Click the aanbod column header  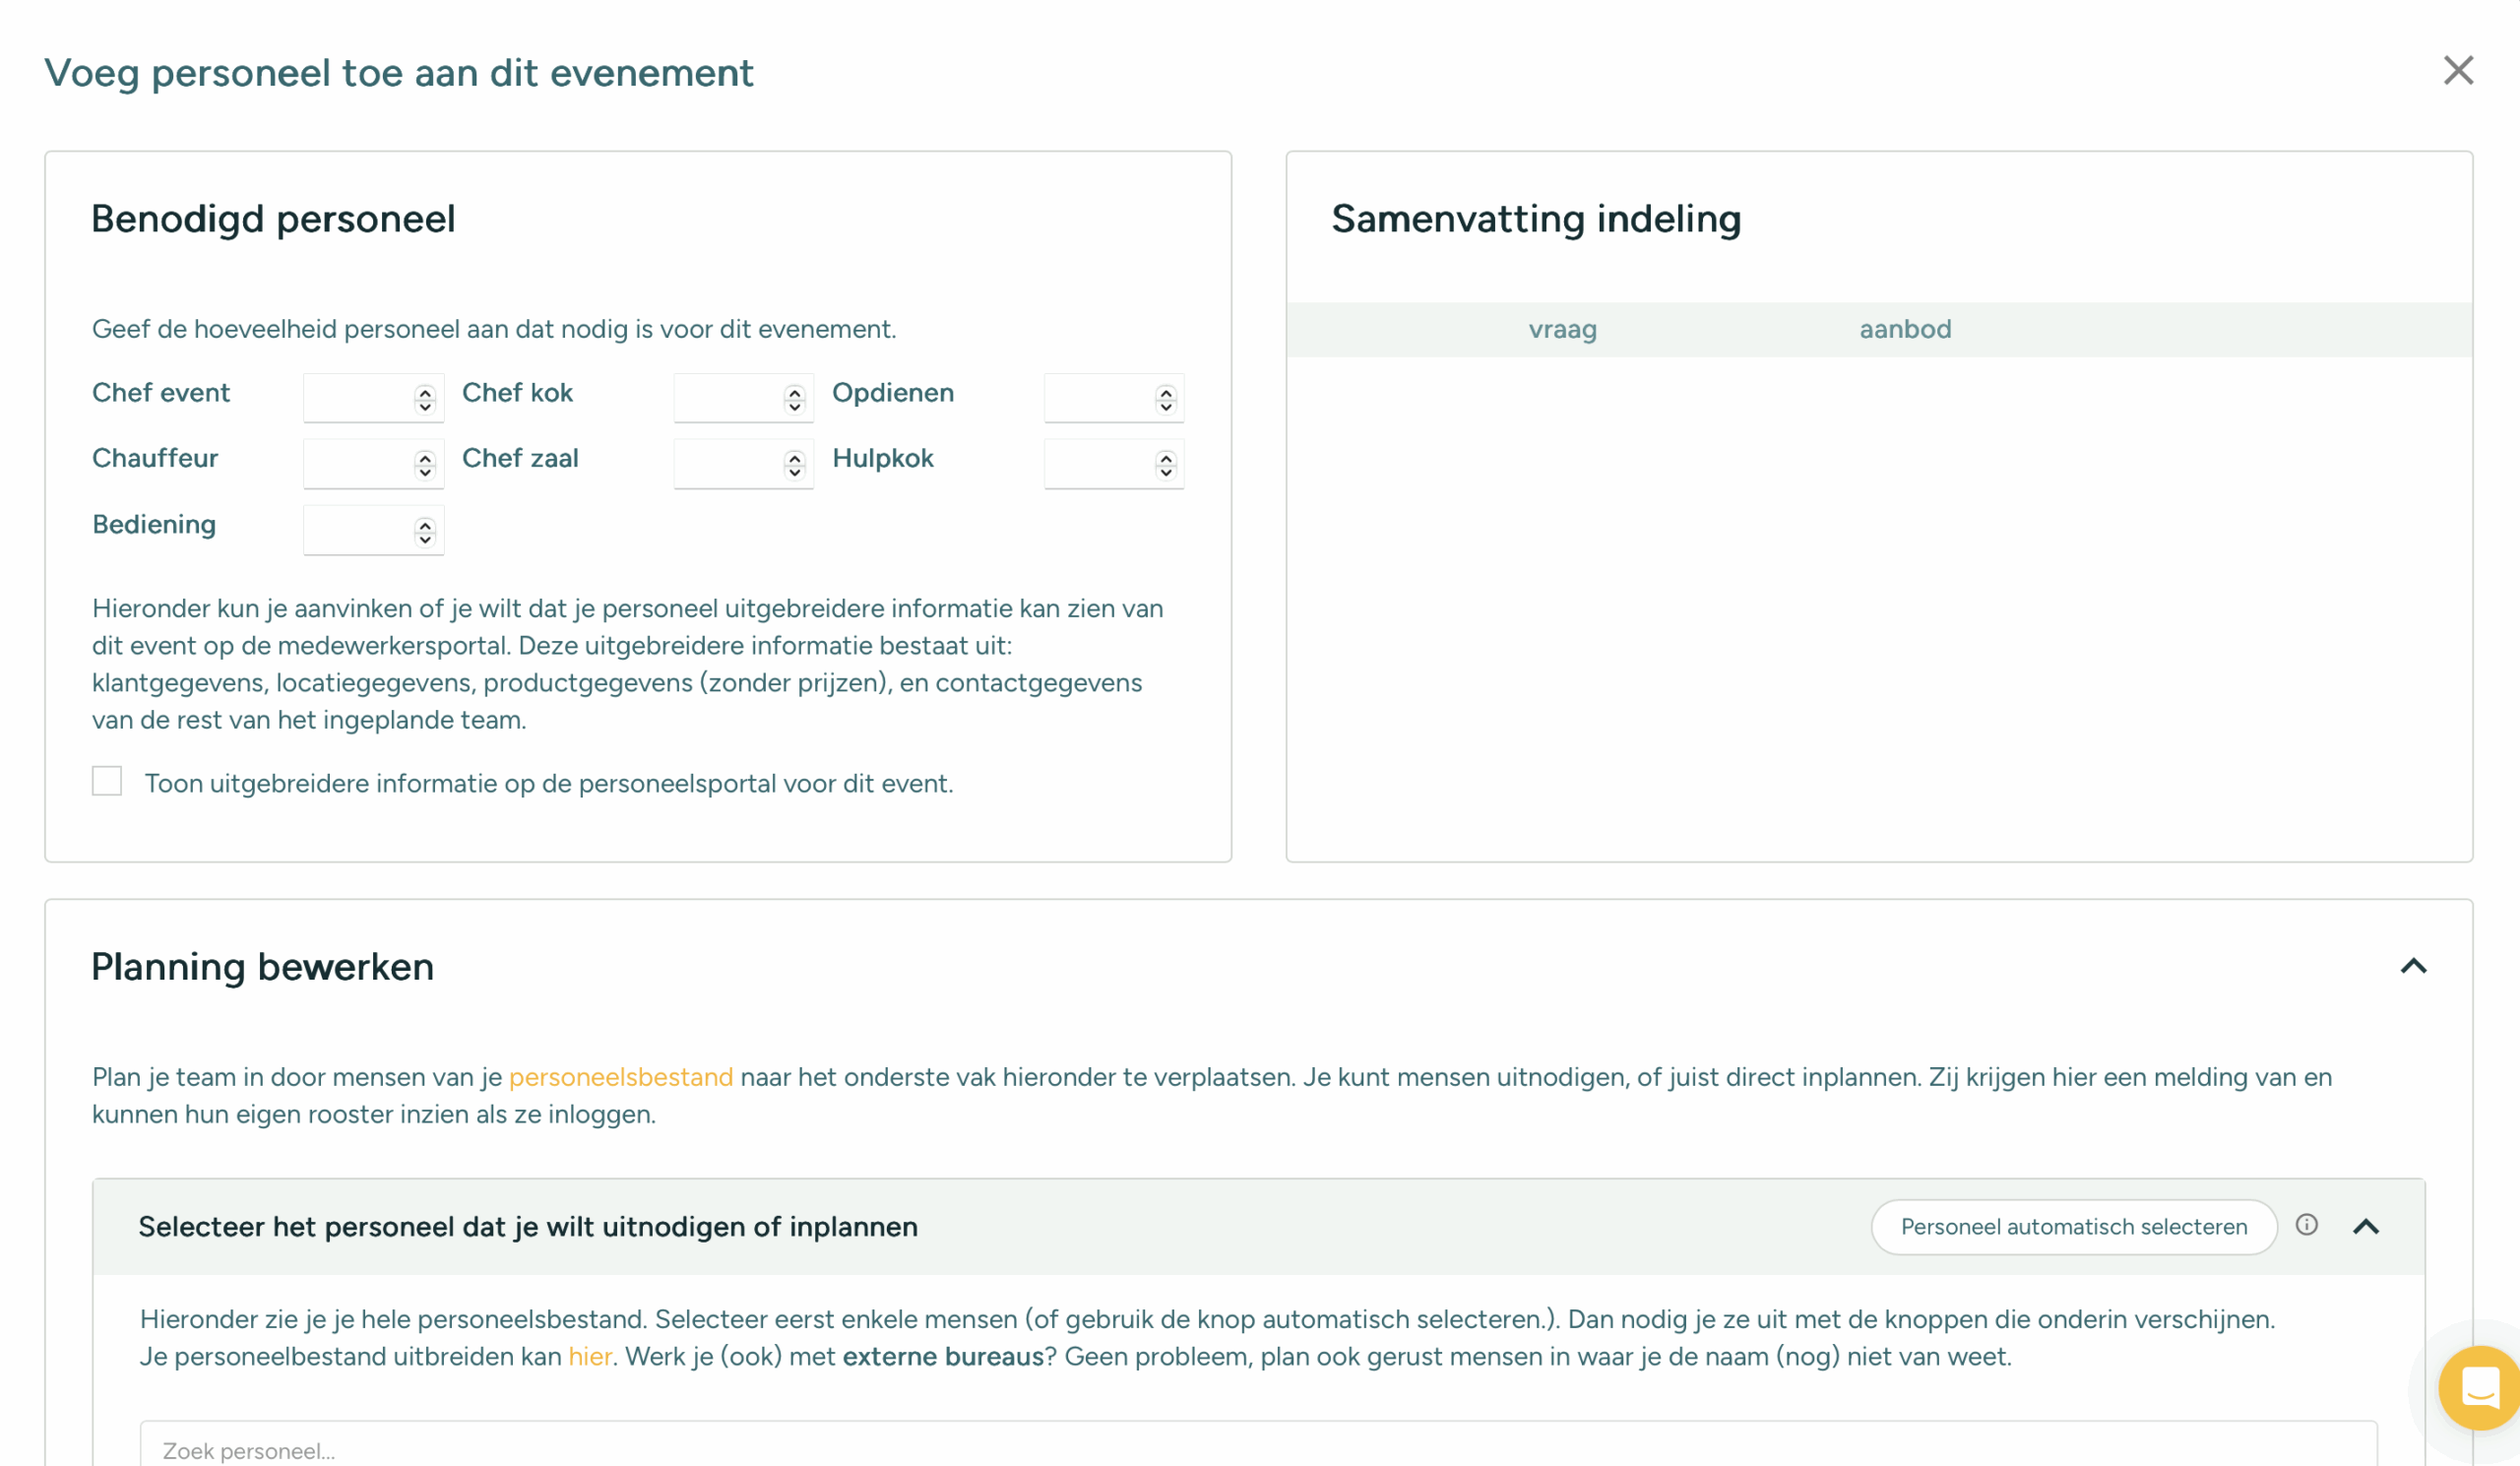[x=1905, y=329]
